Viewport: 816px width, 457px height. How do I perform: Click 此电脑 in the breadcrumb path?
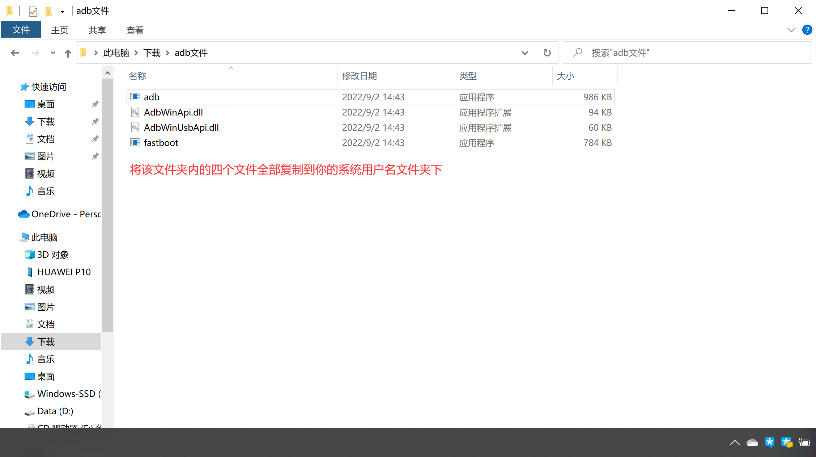tap(116, 52)
